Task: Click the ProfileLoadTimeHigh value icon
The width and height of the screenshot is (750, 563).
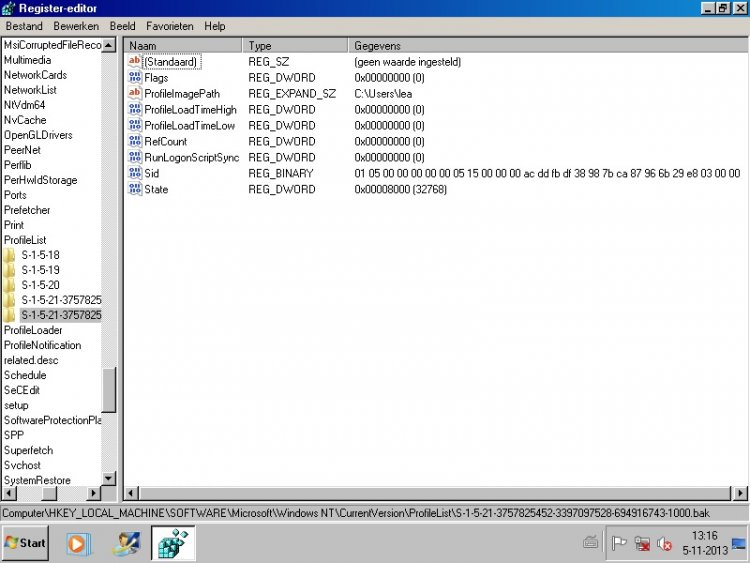Action: 135,109
